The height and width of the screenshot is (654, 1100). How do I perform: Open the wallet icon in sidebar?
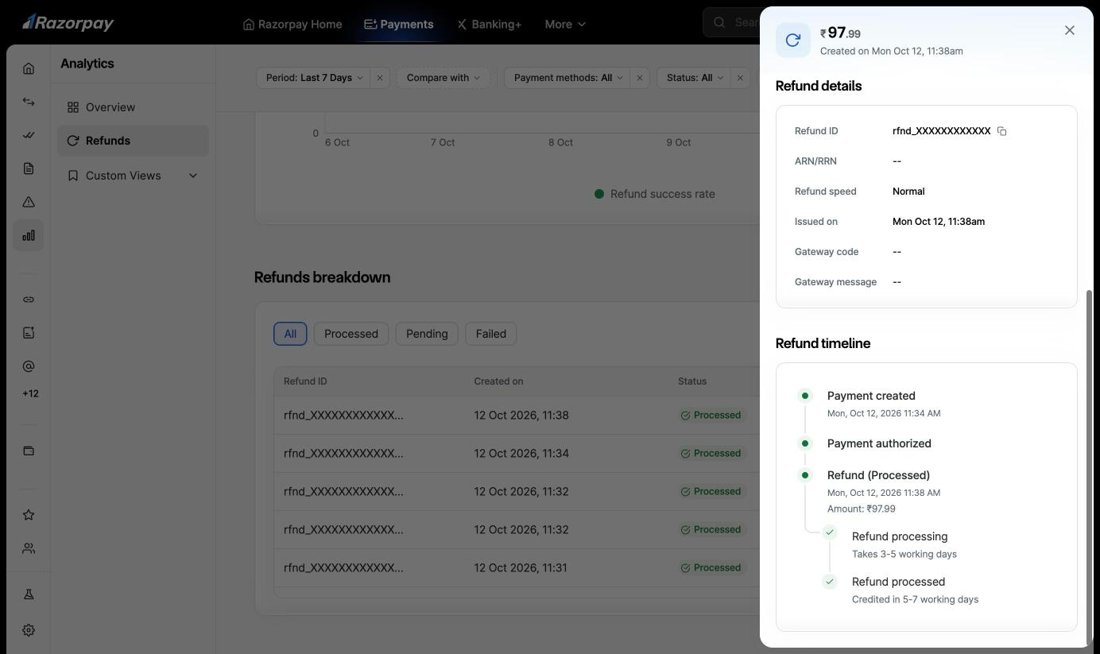point(28,451)
